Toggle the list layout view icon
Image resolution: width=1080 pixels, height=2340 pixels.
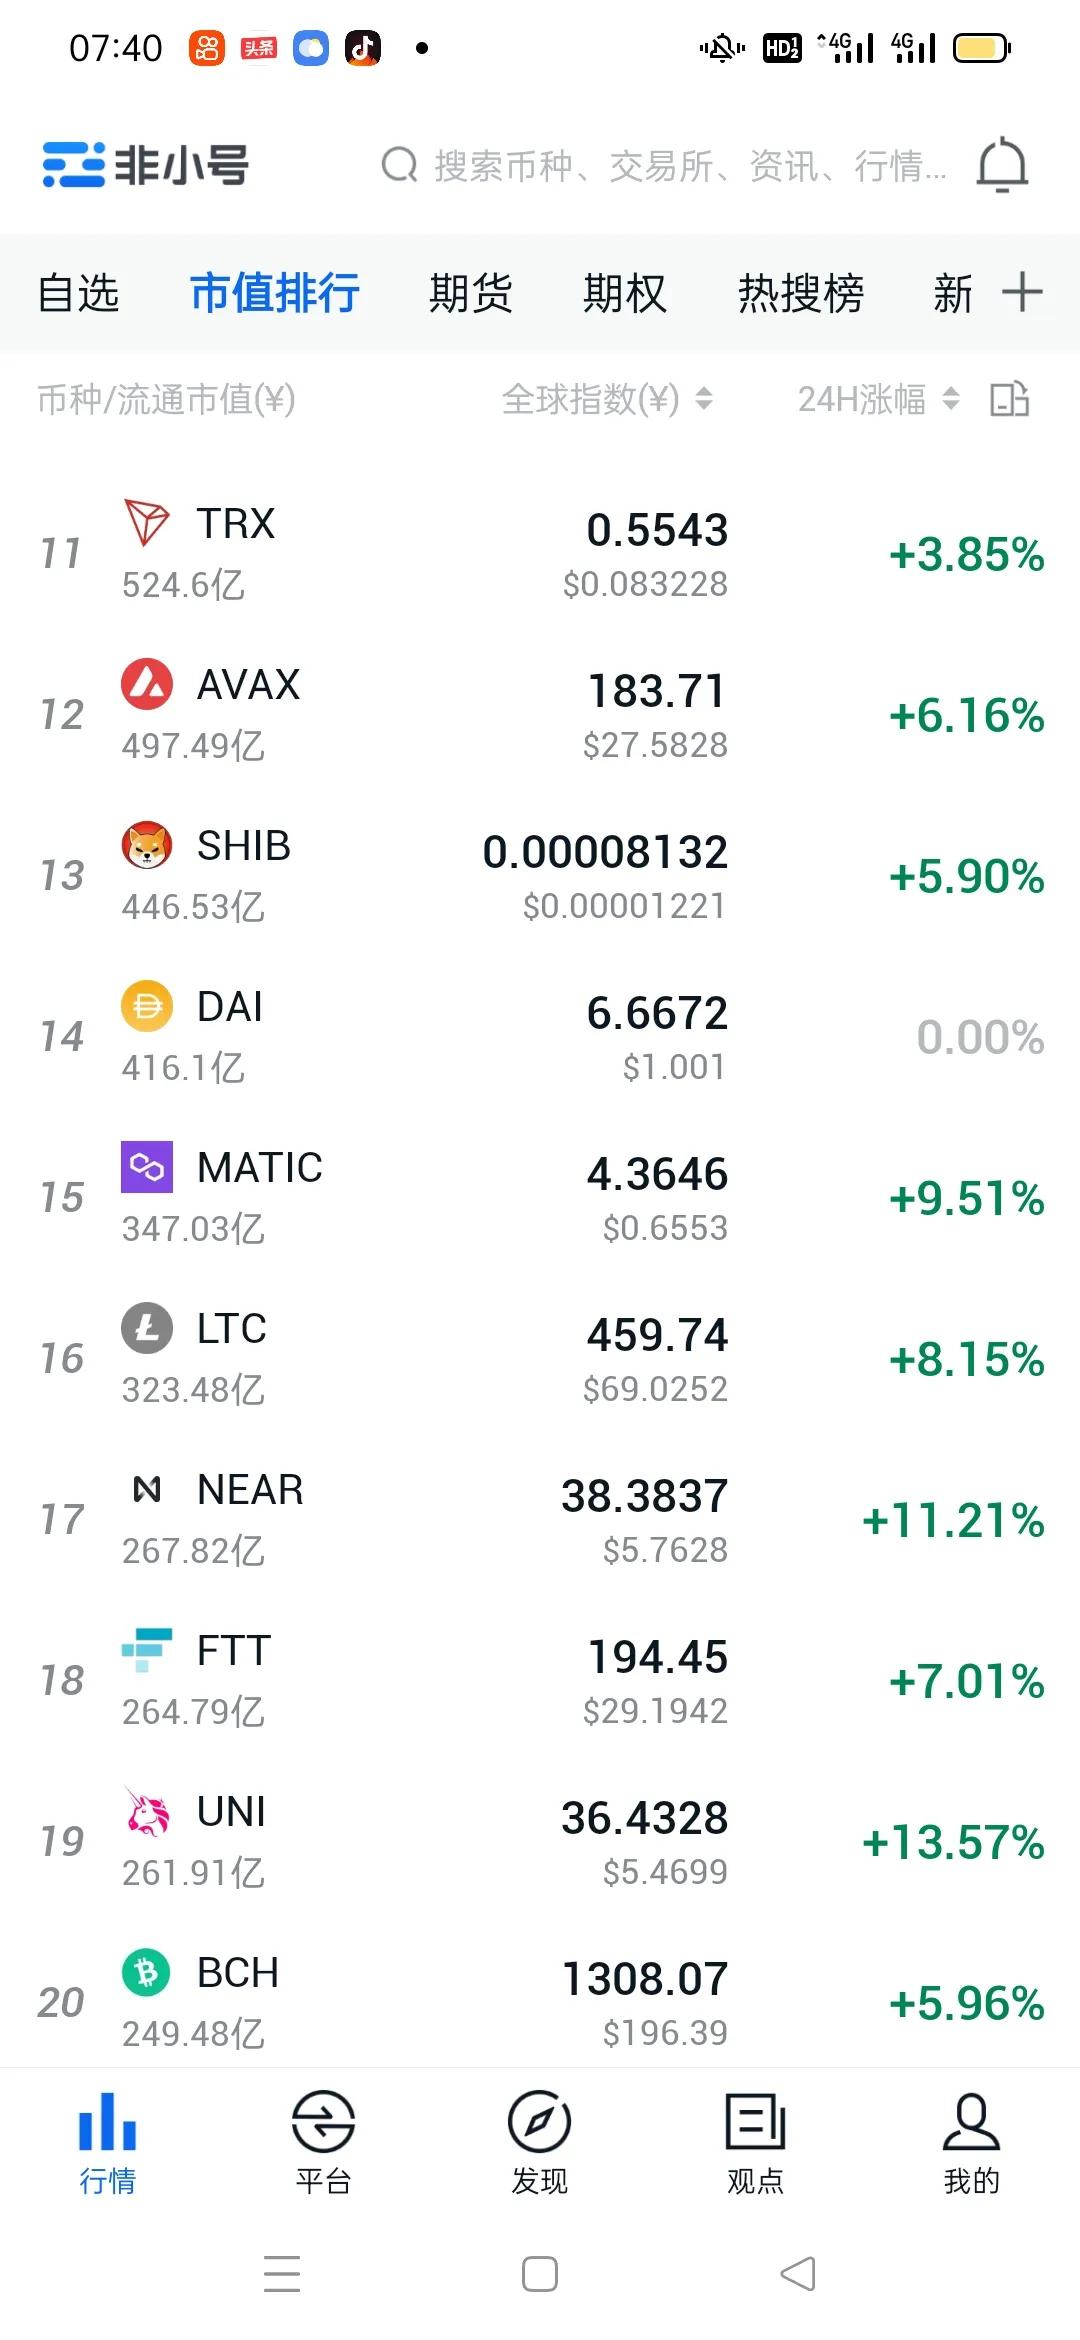[x=1009, y=399]
